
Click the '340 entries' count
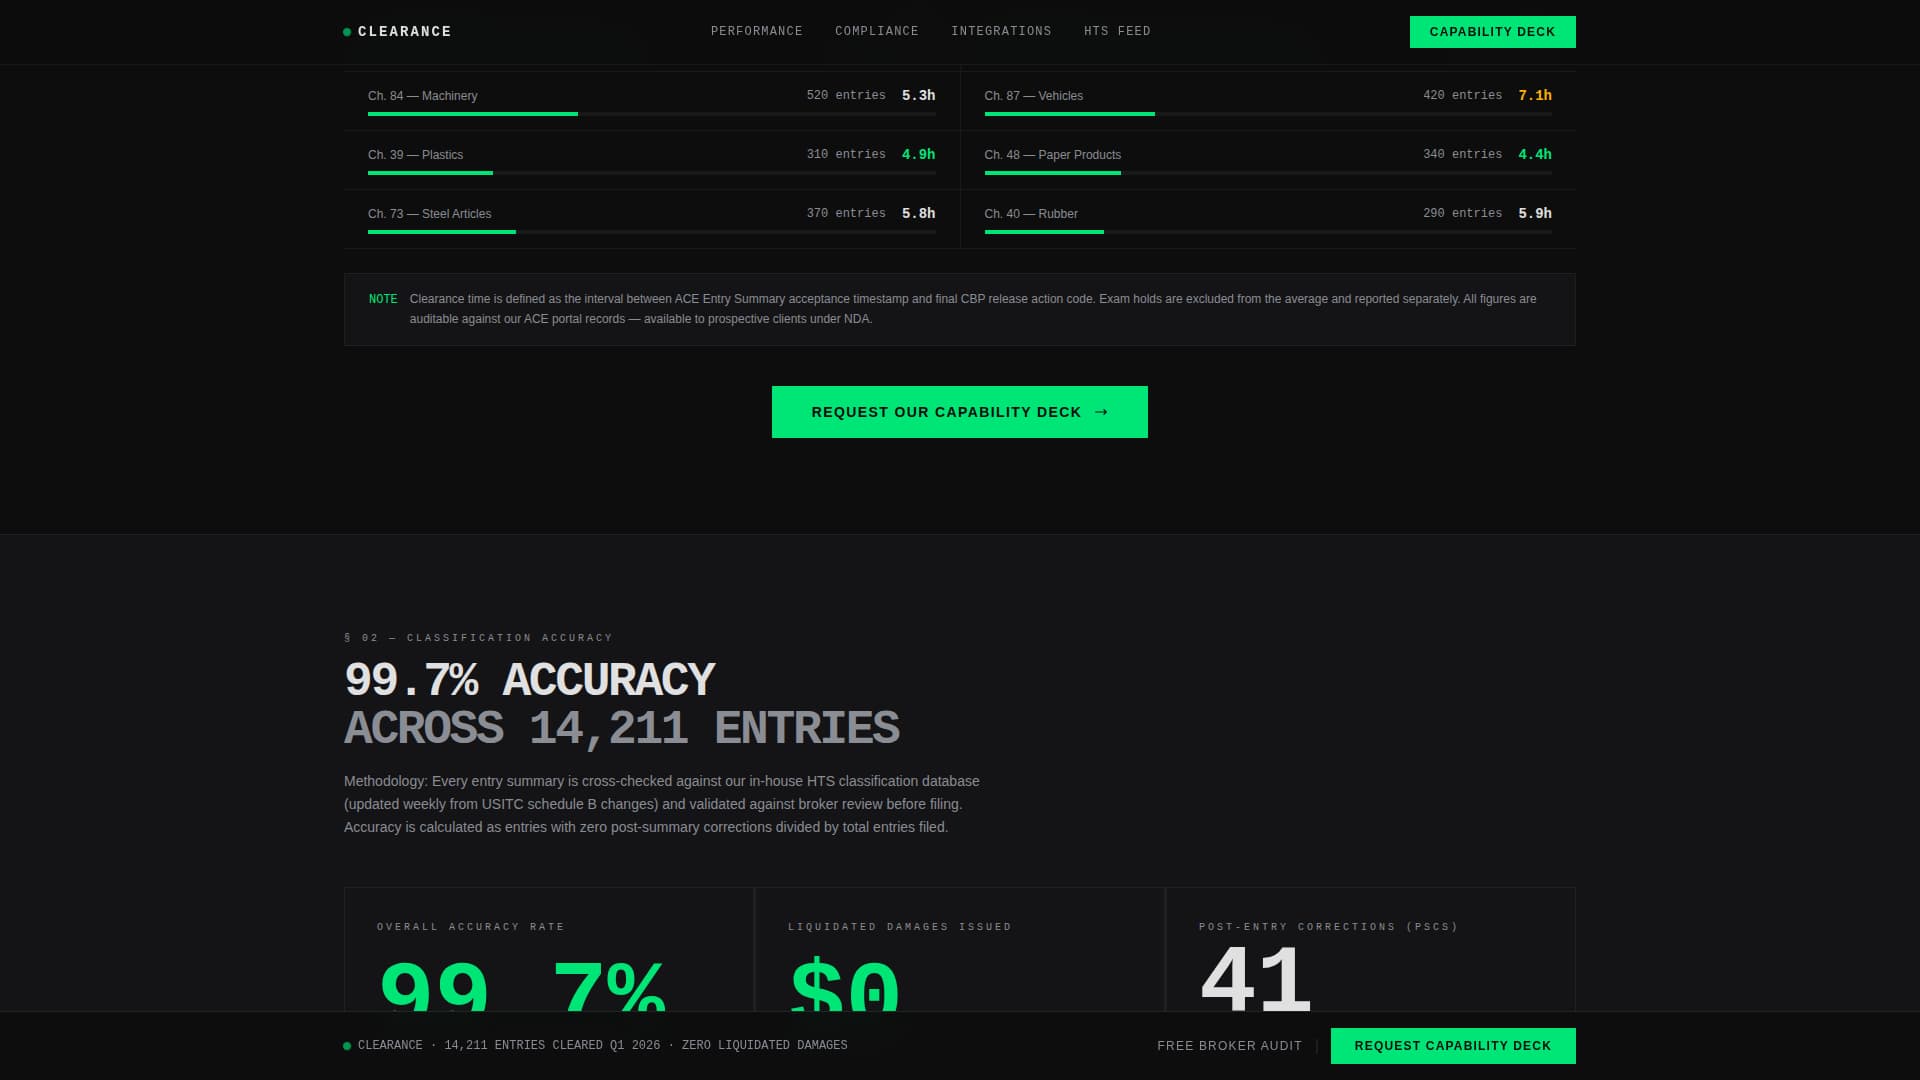click(1463, 155)
